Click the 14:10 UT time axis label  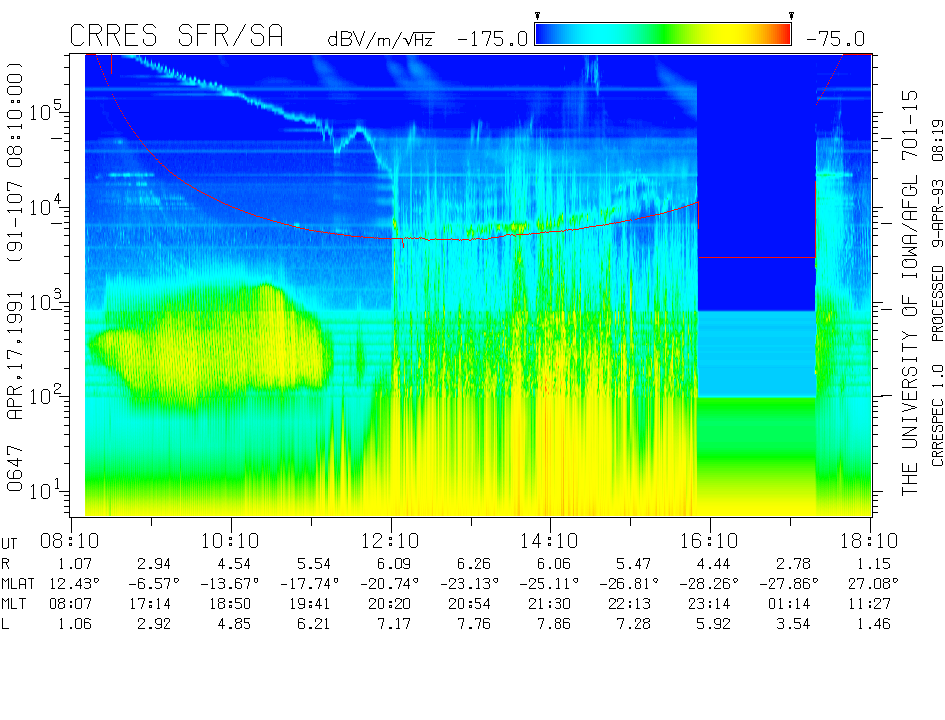click(550, 541)
